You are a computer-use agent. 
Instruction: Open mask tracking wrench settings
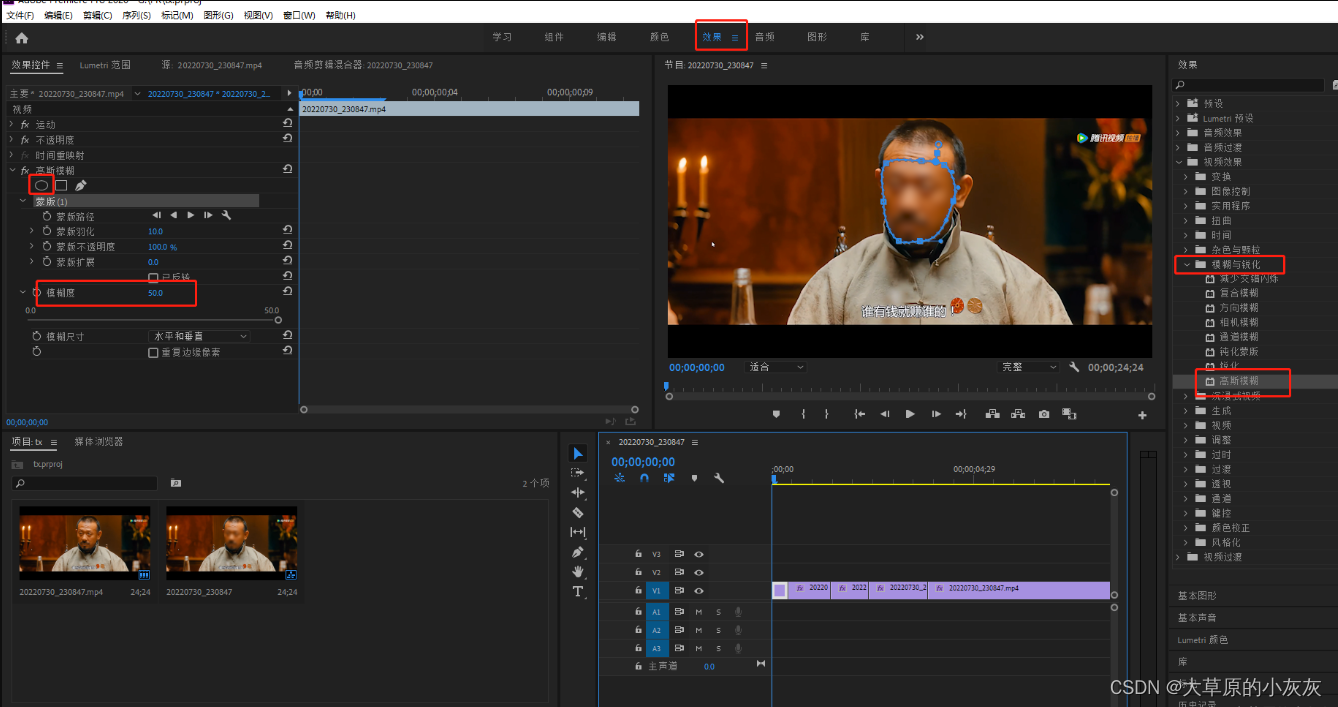point(226,215)
